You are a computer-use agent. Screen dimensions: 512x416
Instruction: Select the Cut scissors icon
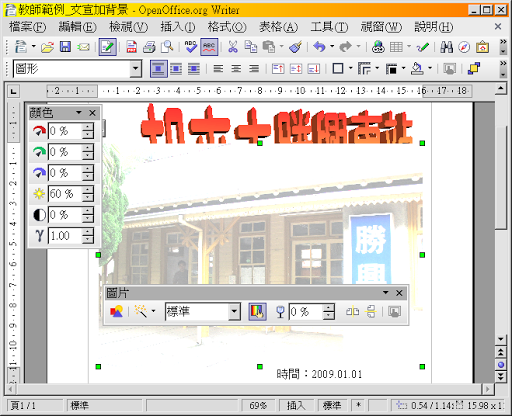coord(233,47)
